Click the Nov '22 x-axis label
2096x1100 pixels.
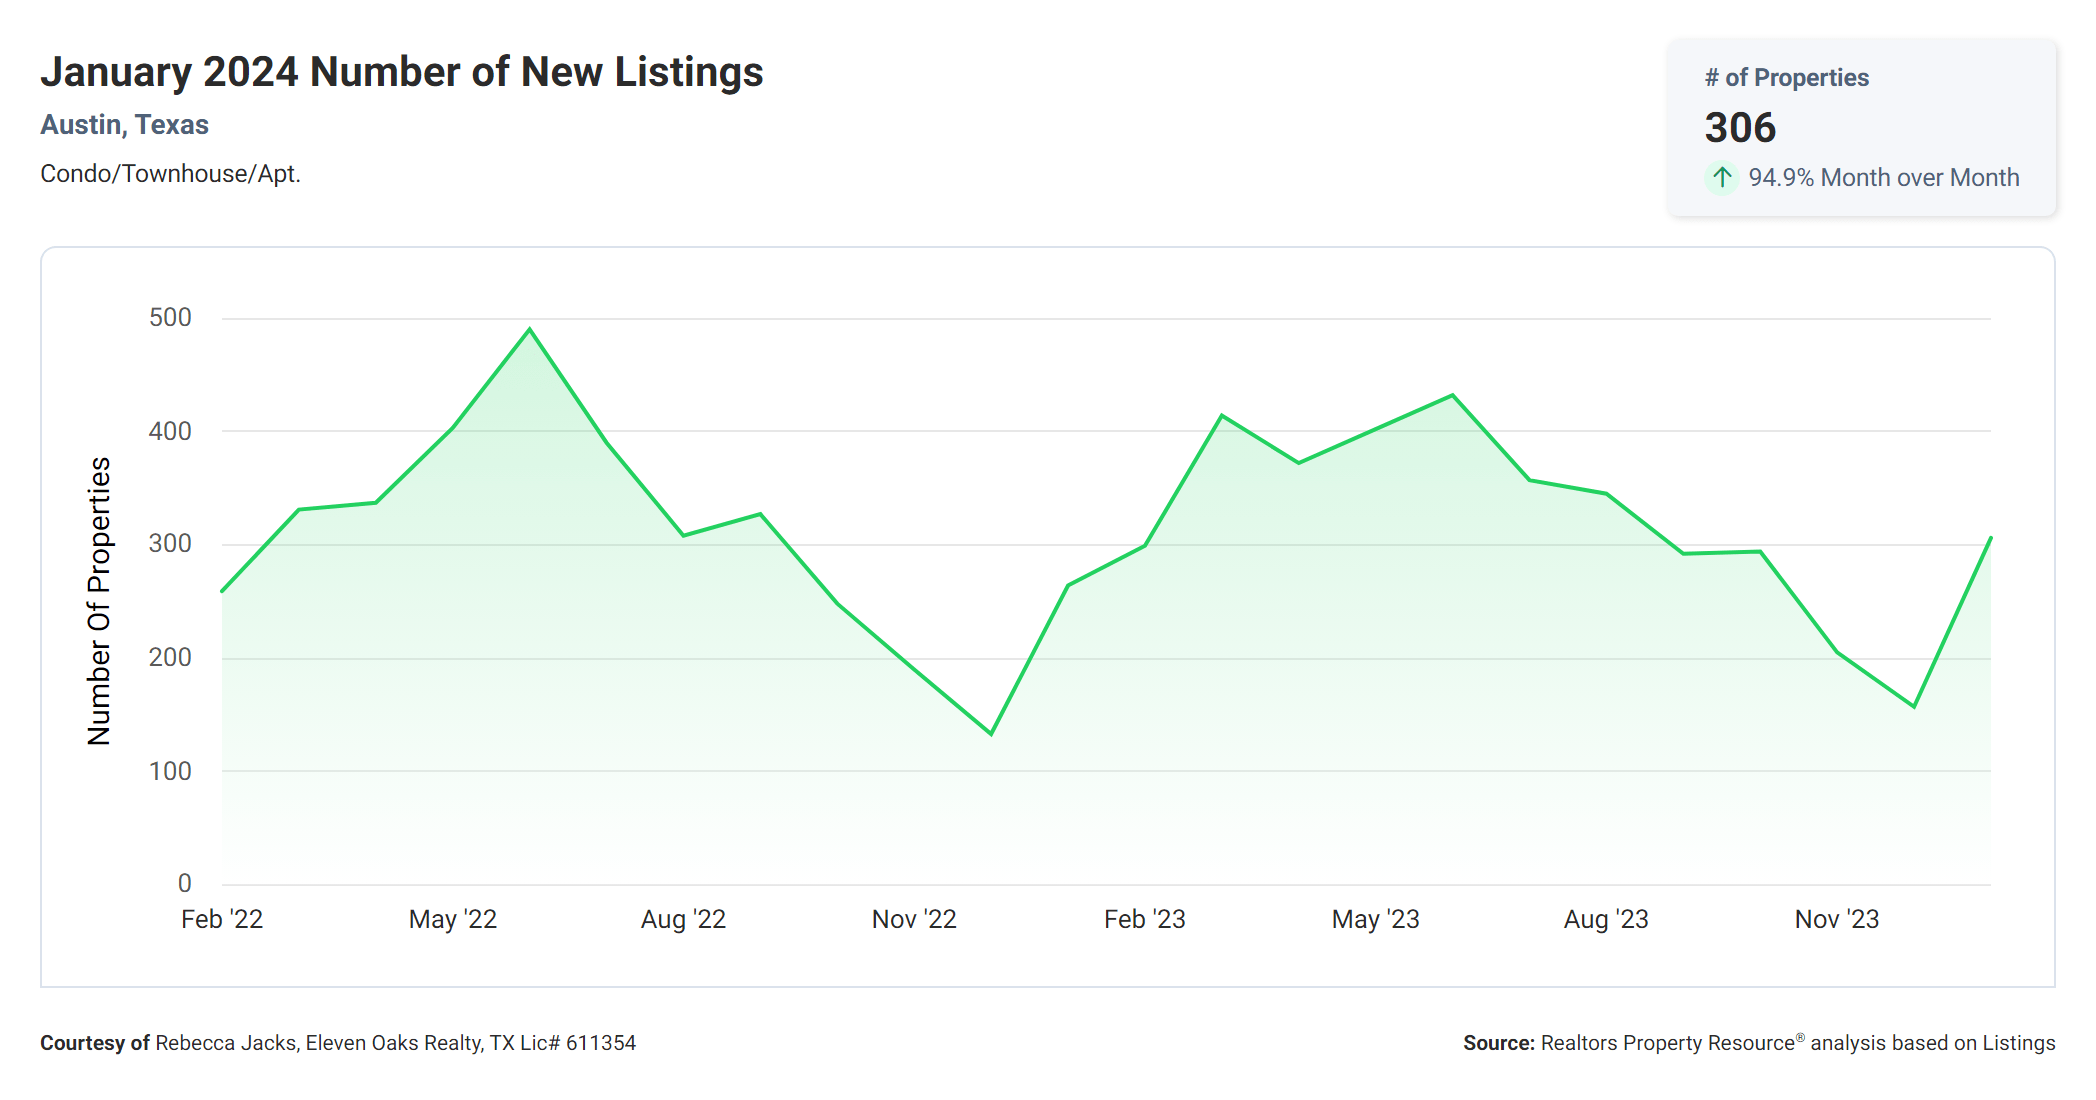tap(914, 919)
